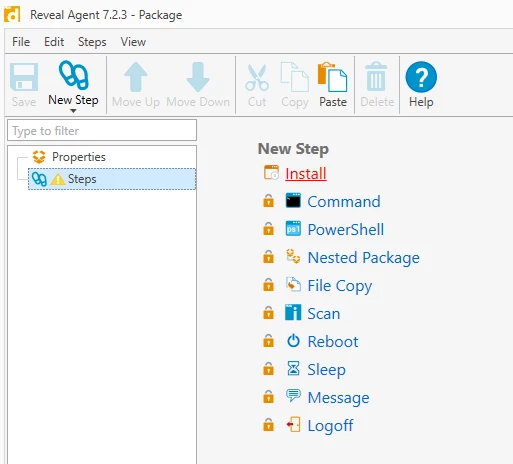The width and height of the screenshot is (513, 464).
Task: Add a Scan step
Action: [x=323, y=313]
